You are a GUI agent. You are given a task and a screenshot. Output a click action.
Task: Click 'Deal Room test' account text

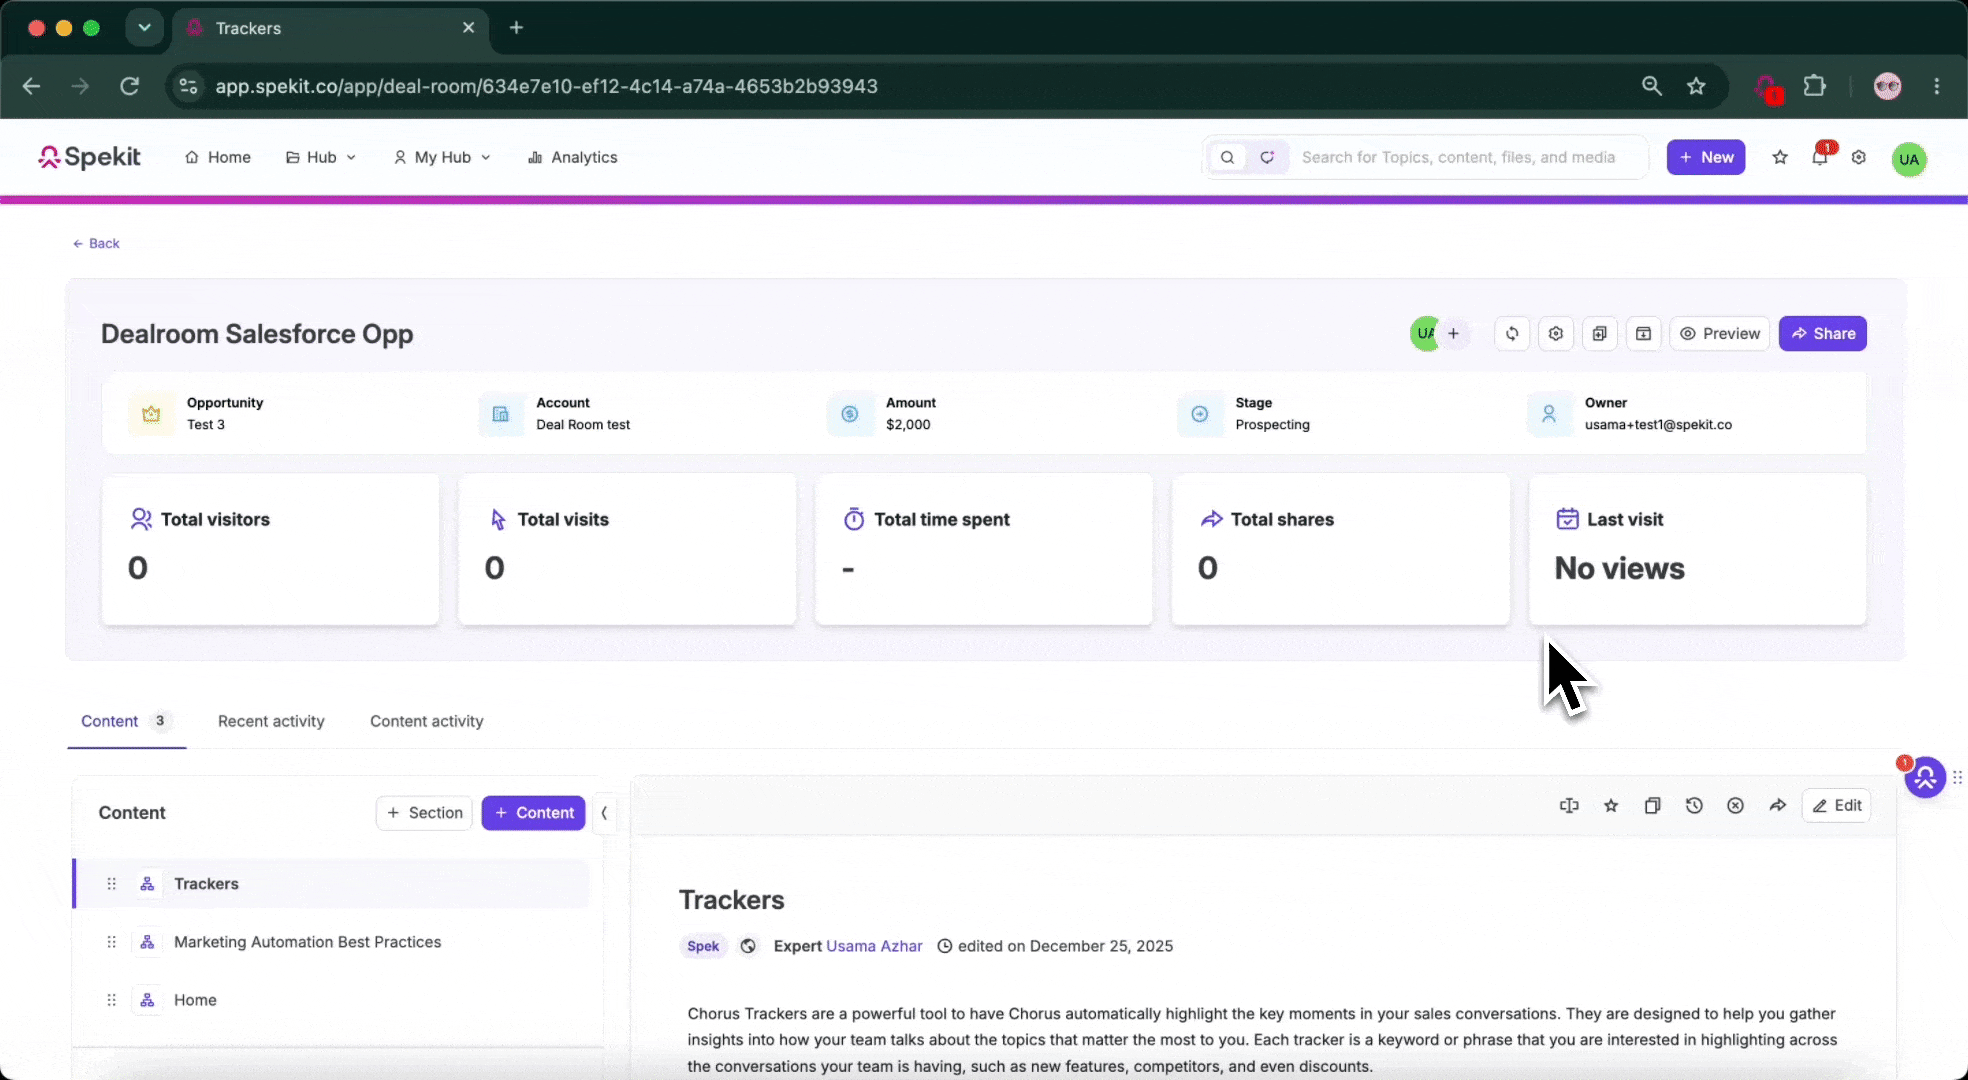tap(583, 425)
